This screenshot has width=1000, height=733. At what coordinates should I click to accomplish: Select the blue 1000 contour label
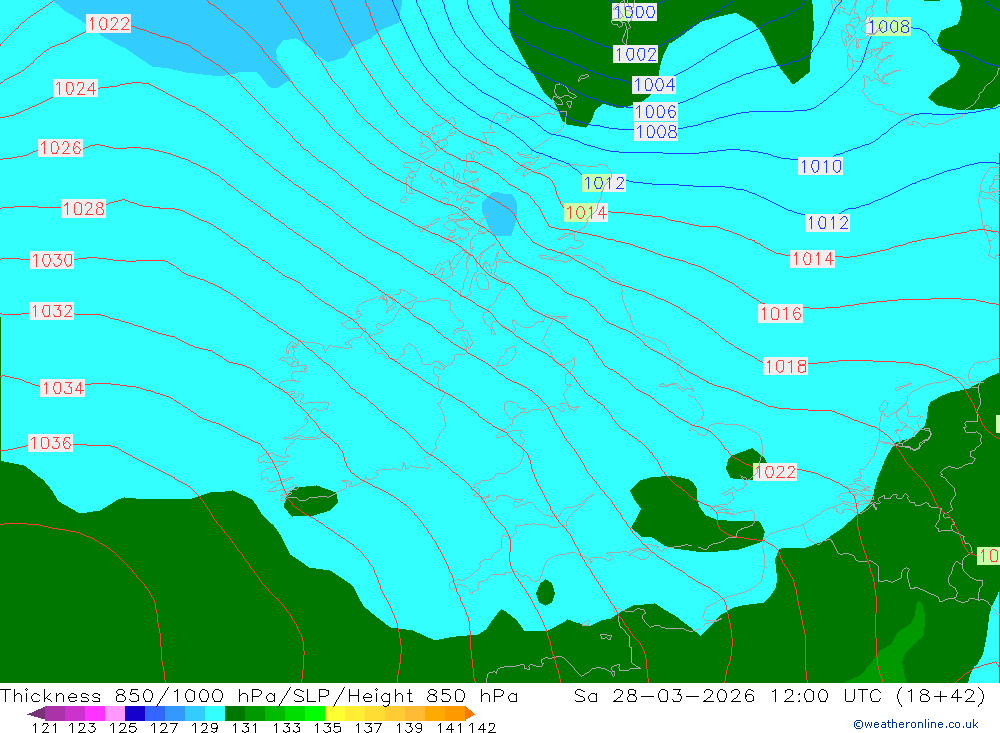tap(634, 11)
